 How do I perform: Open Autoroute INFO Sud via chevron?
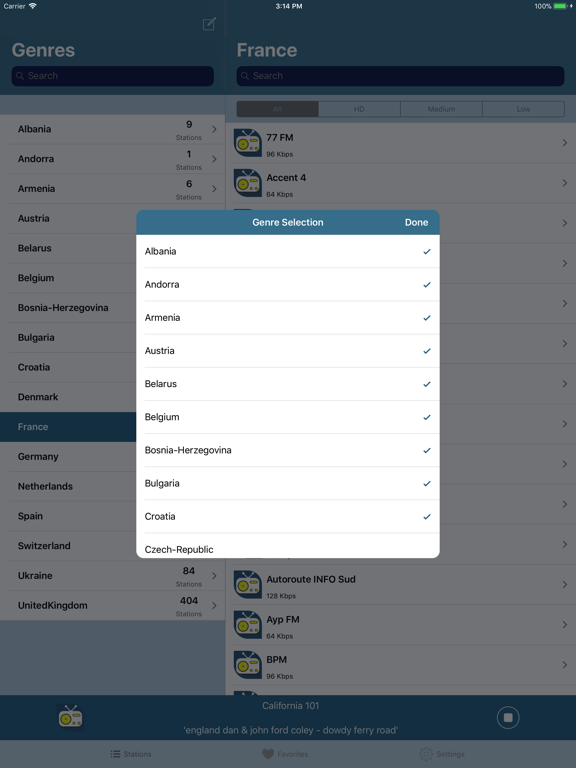coord(565,584)
